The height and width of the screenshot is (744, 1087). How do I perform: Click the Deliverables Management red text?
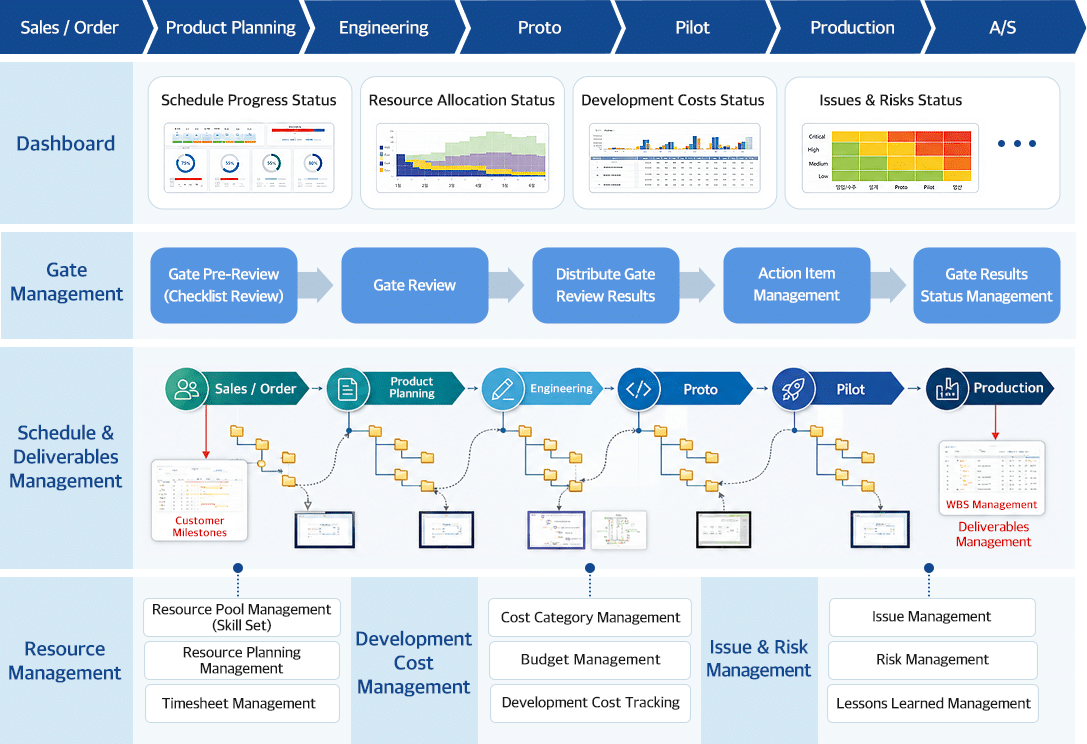pyautogui.click(x=993, y=534)
